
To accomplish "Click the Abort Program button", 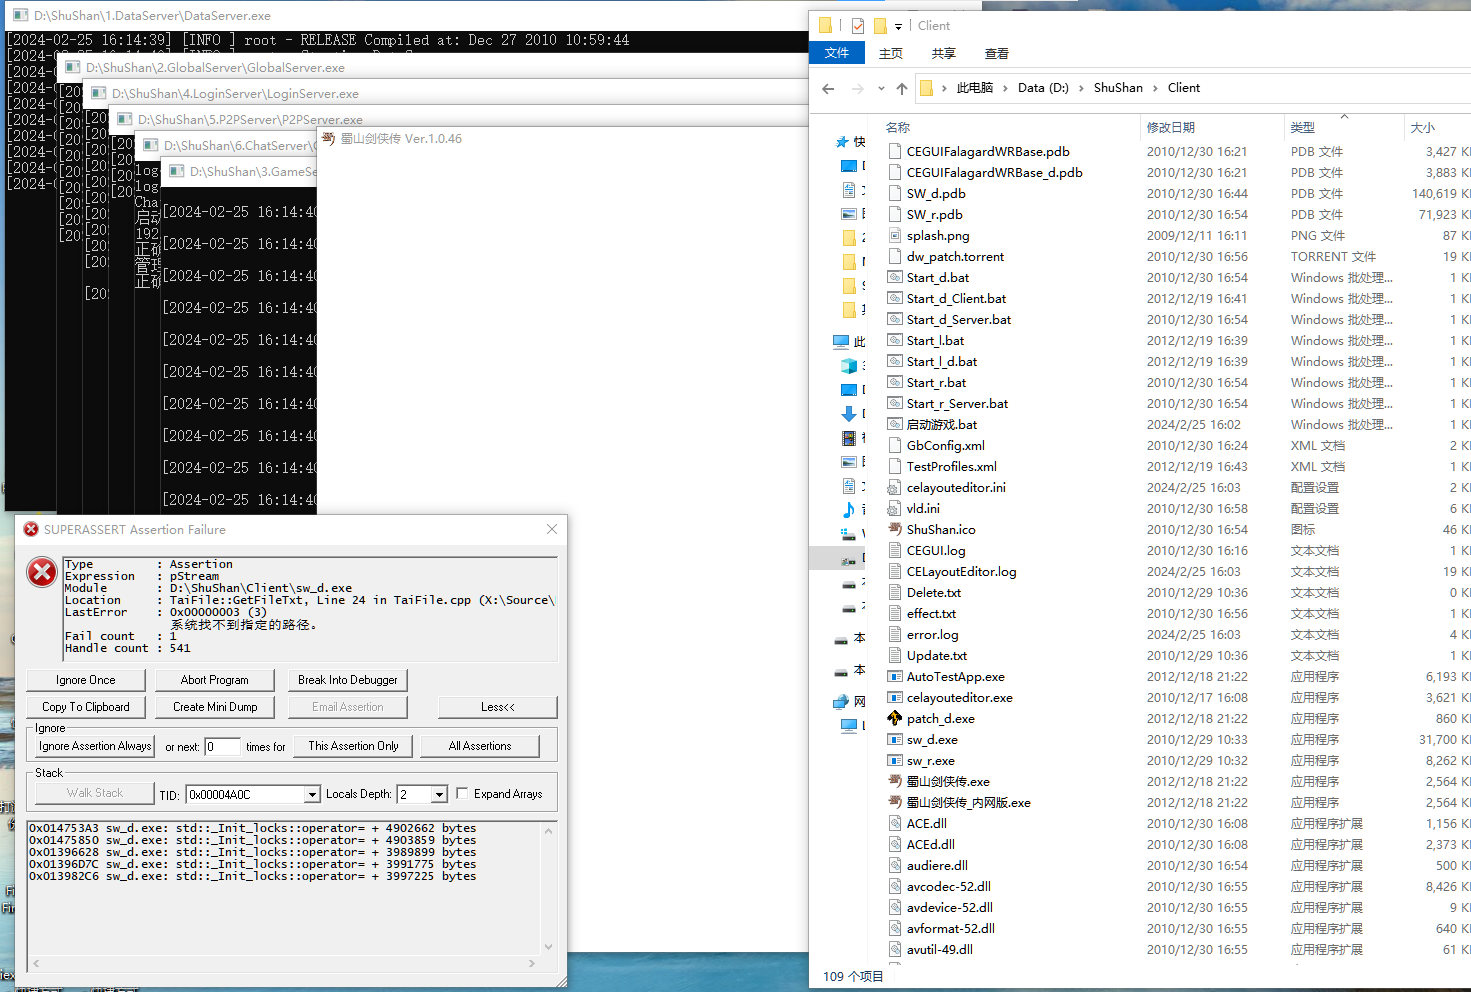I will pyautogui.click(x=215, y=680).
